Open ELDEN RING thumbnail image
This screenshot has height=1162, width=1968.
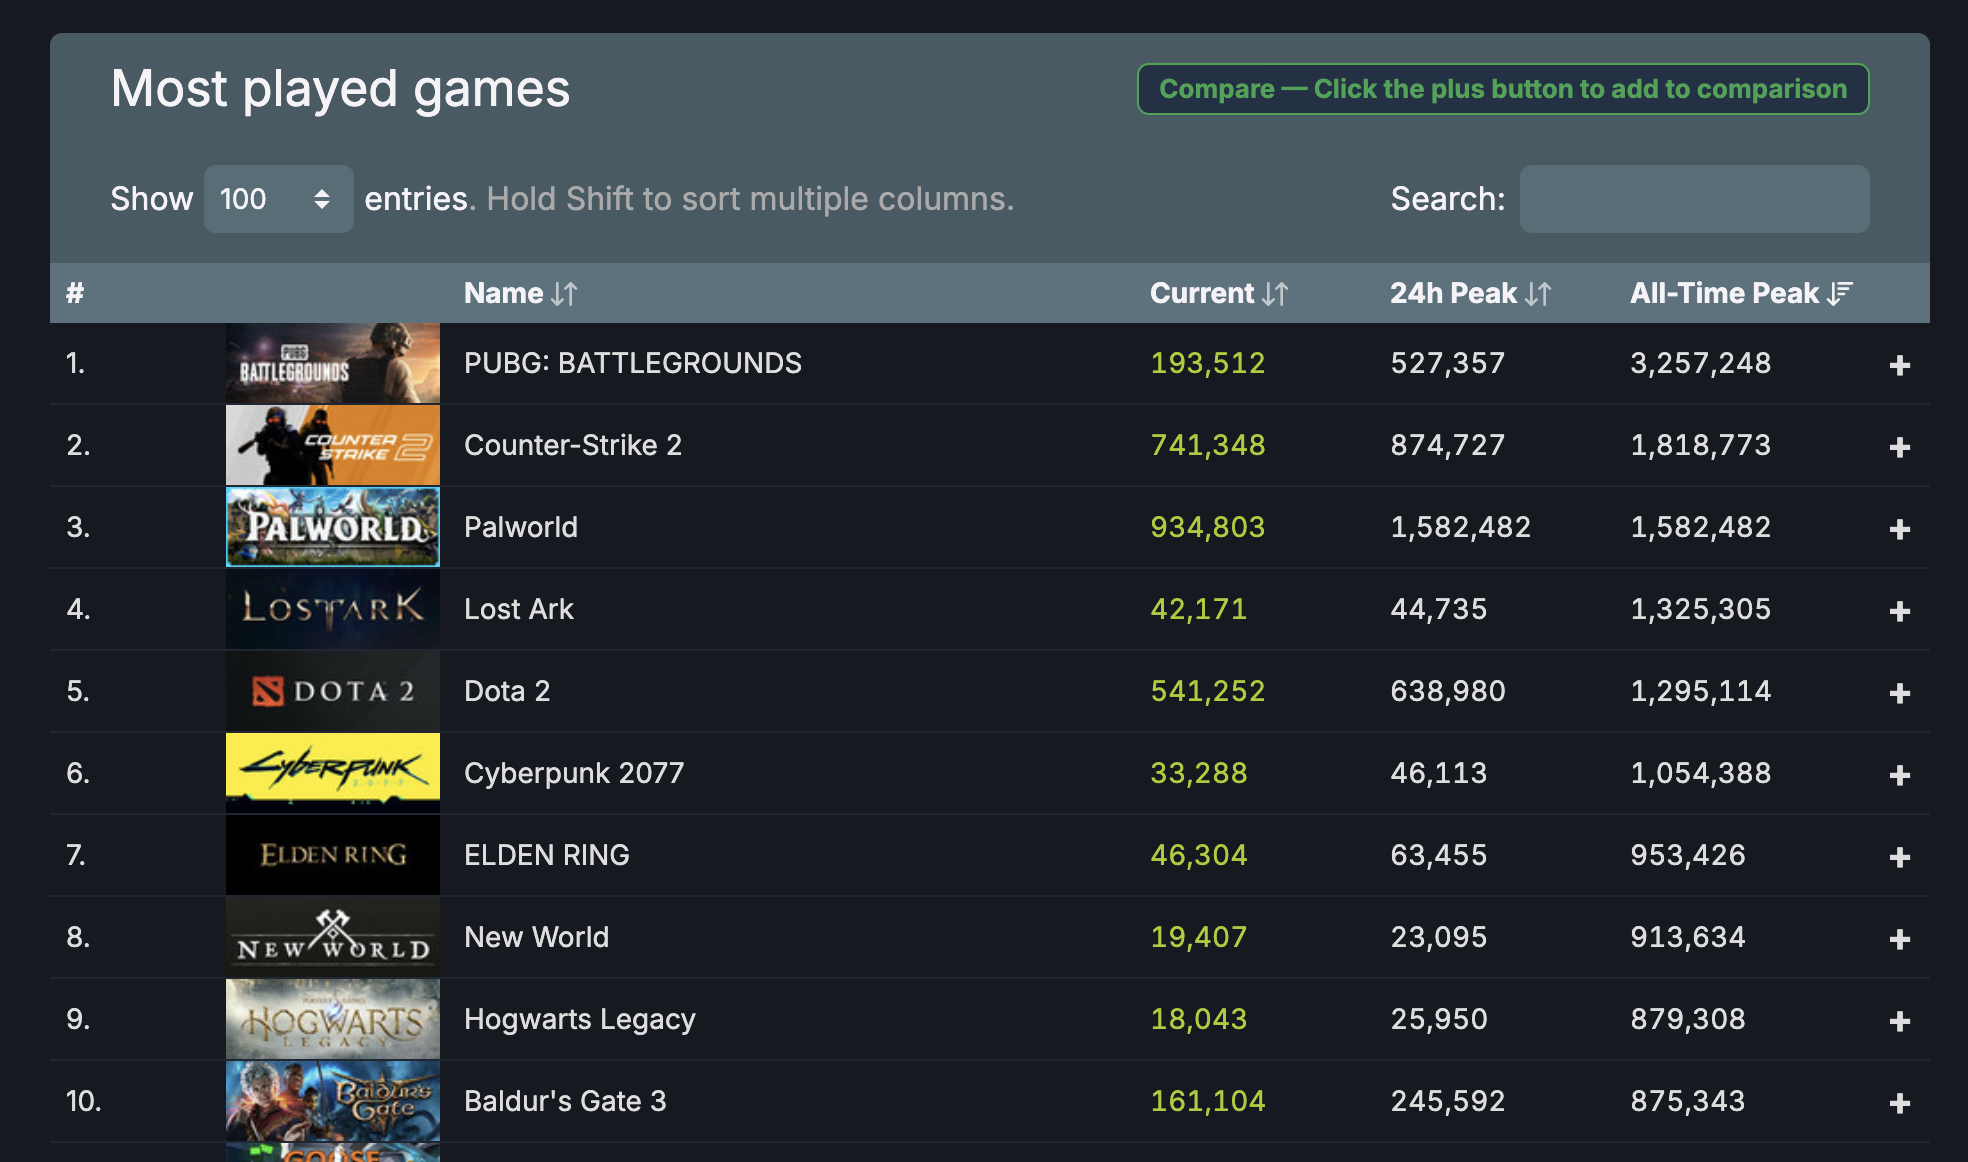click(x=333, y=855)
